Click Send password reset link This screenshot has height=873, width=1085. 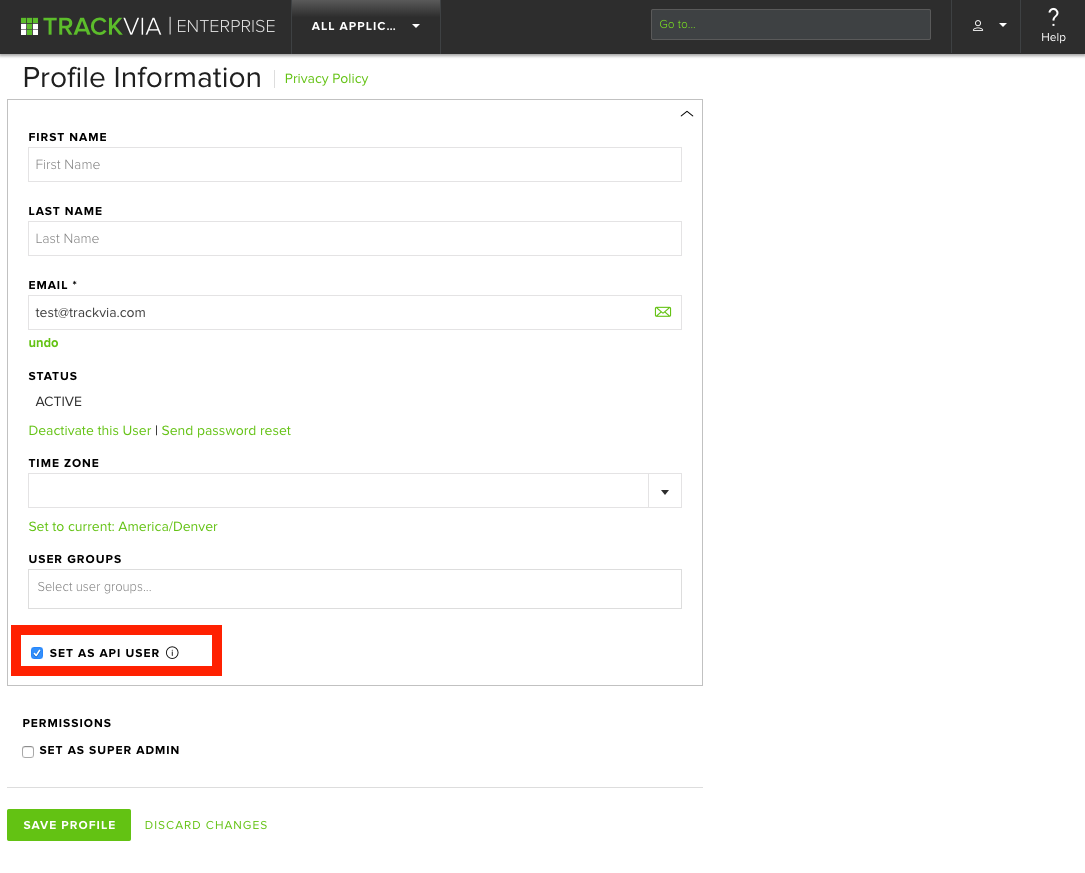226,430
